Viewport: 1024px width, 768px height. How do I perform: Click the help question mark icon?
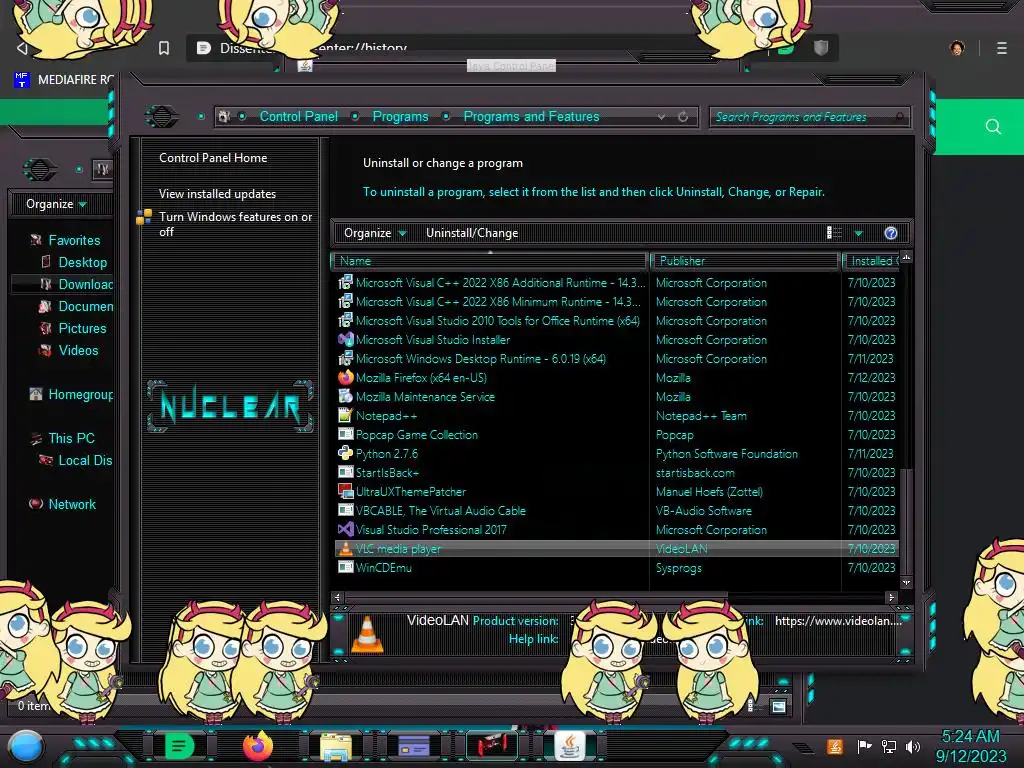(891, 233)
